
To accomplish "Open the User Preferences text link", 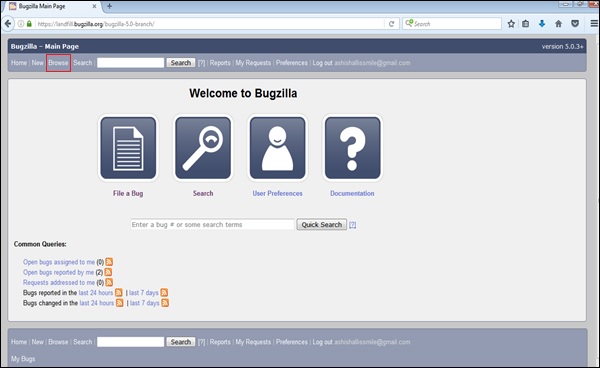I will 277,194.
